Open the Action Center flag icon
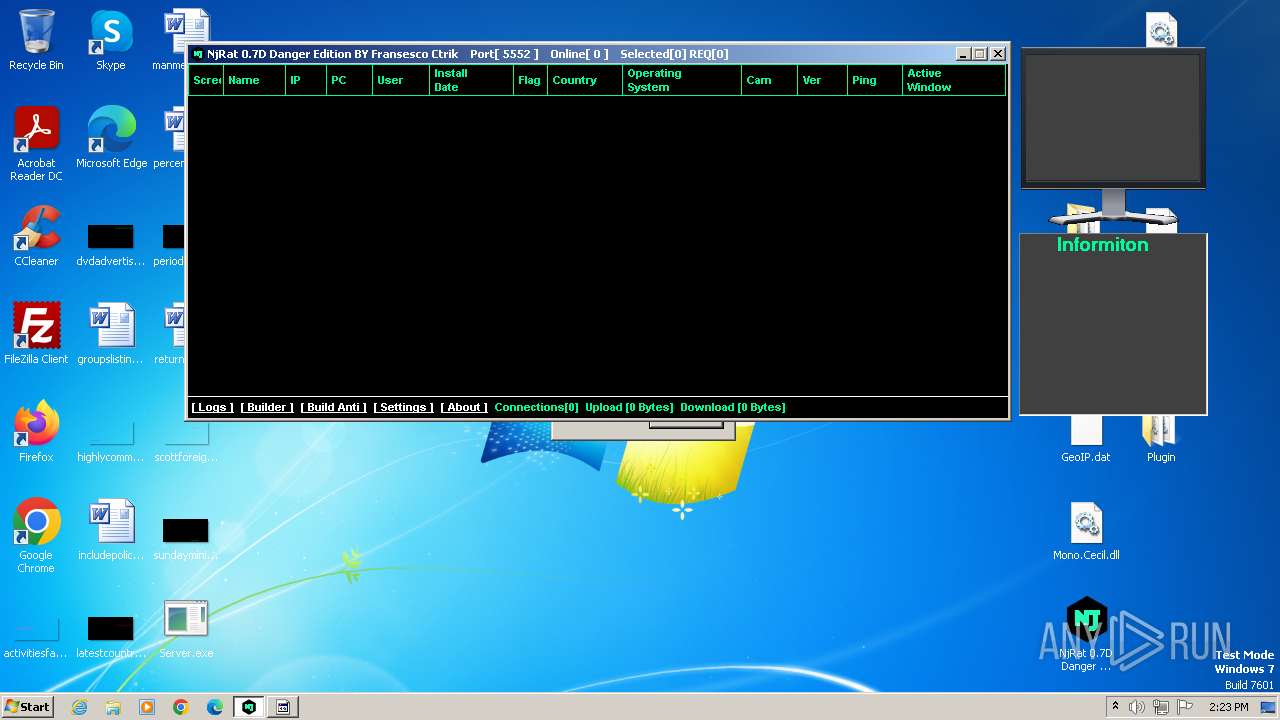 coord(1185,707)
